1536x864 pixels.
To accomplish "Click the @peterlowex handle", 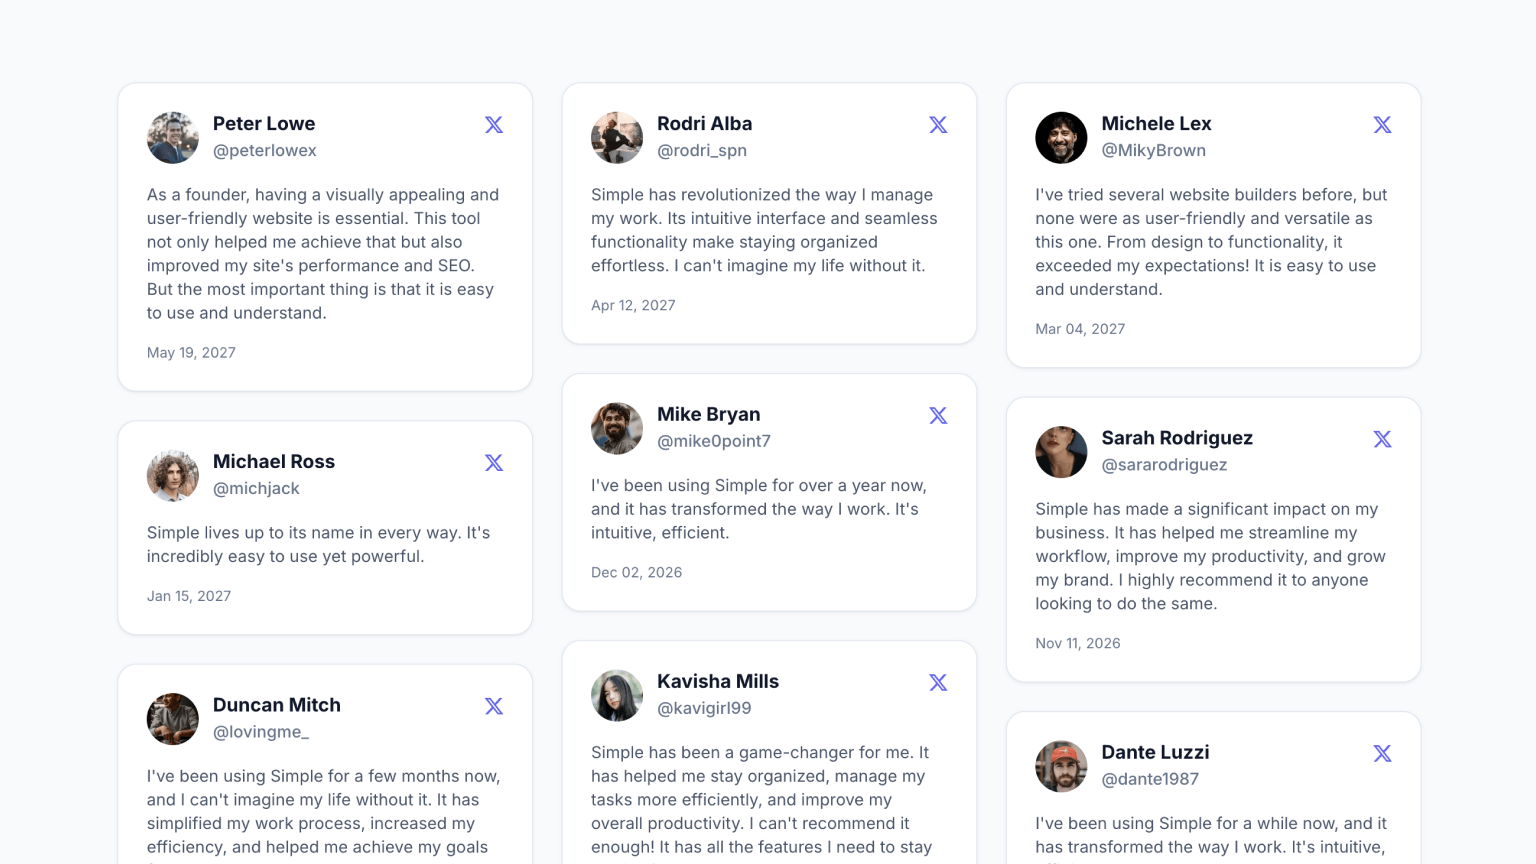I will [265, 151].
